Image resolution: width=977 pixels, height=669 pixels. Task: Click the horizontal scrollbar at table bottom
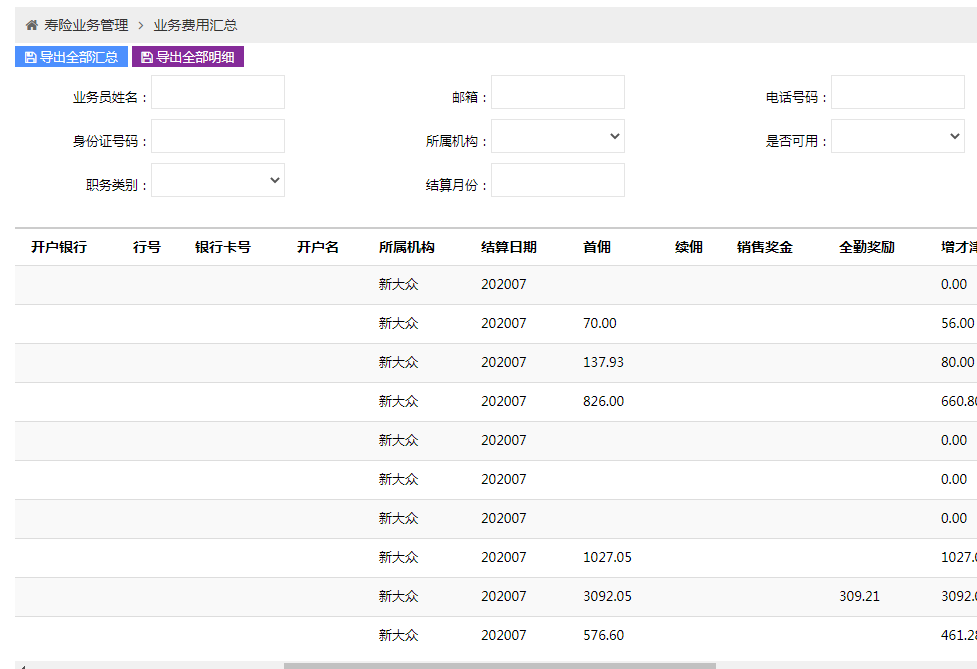click(499, 665)
